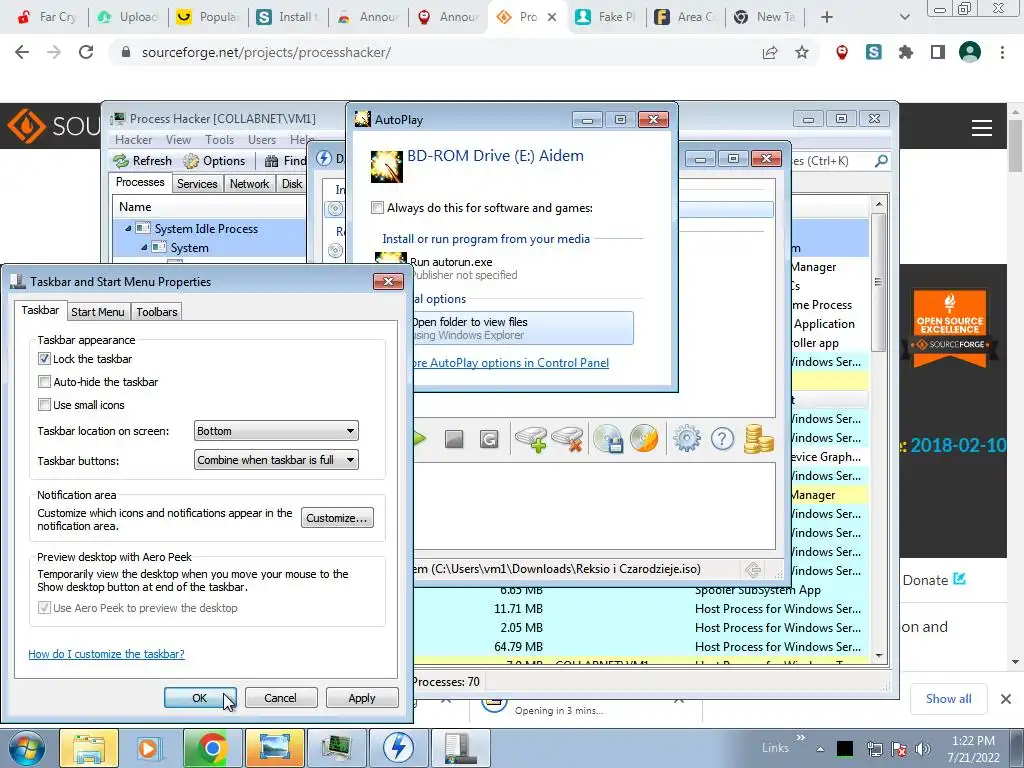Open preferences via the gear icon

(686, 439)
